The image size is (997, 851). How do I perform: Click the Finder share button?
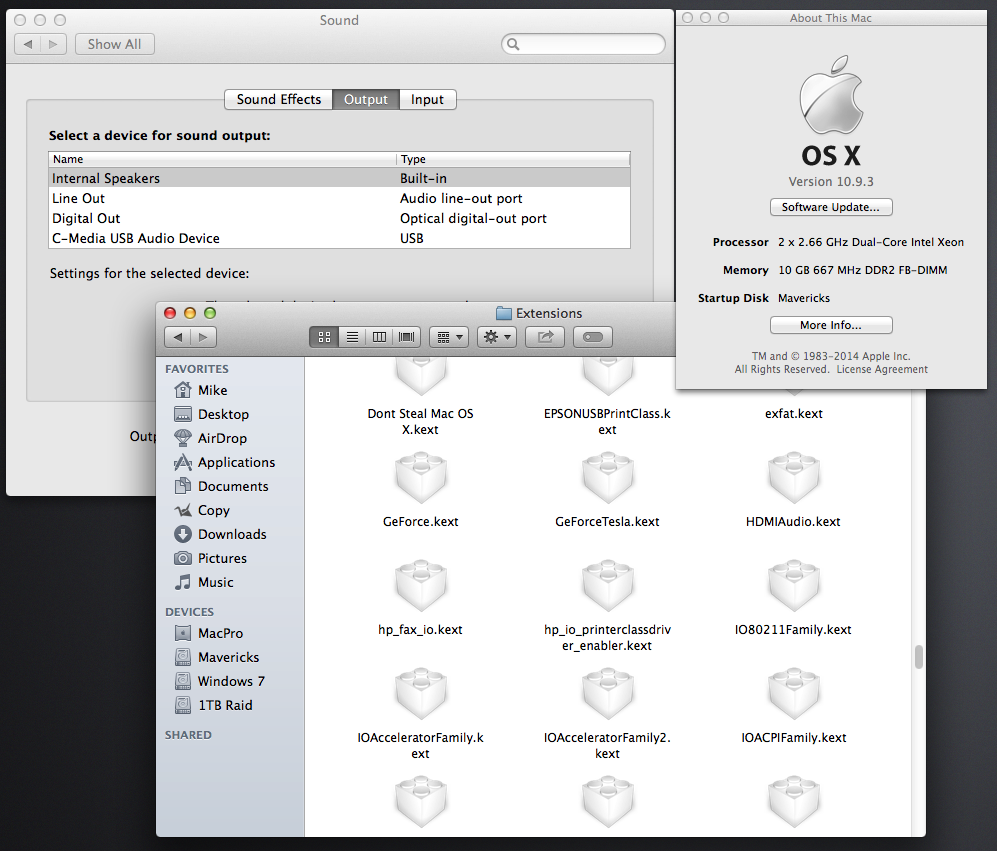coord(545,337)
